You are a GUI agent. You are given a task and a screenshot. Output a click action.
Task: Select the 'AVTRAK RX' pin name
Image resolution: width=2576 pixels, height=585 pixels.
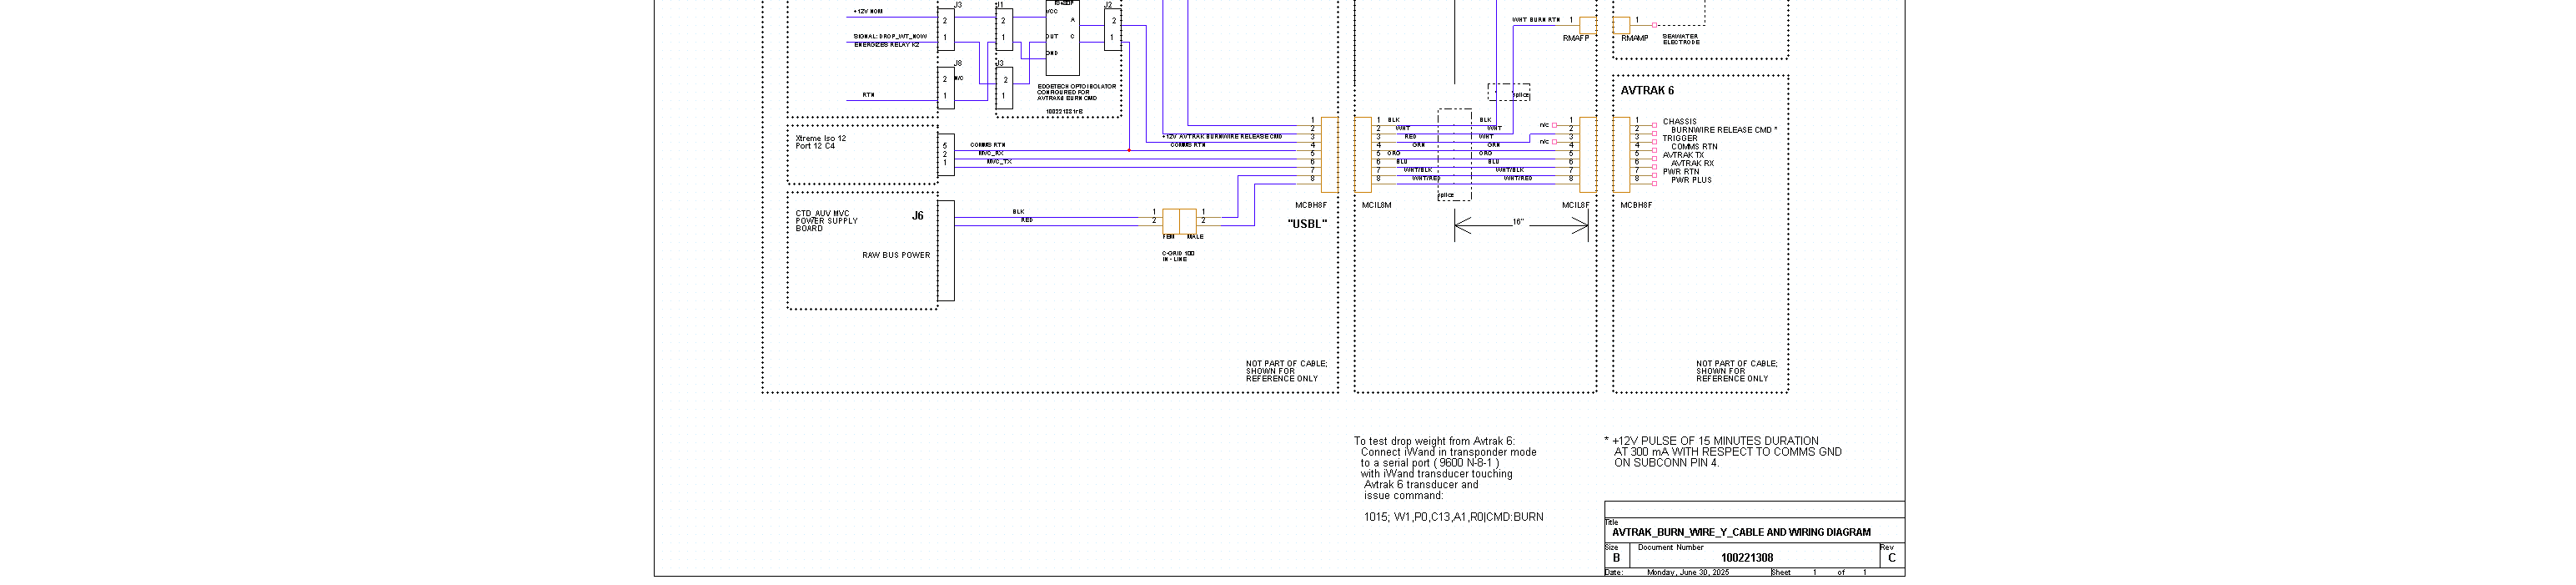1692,163
